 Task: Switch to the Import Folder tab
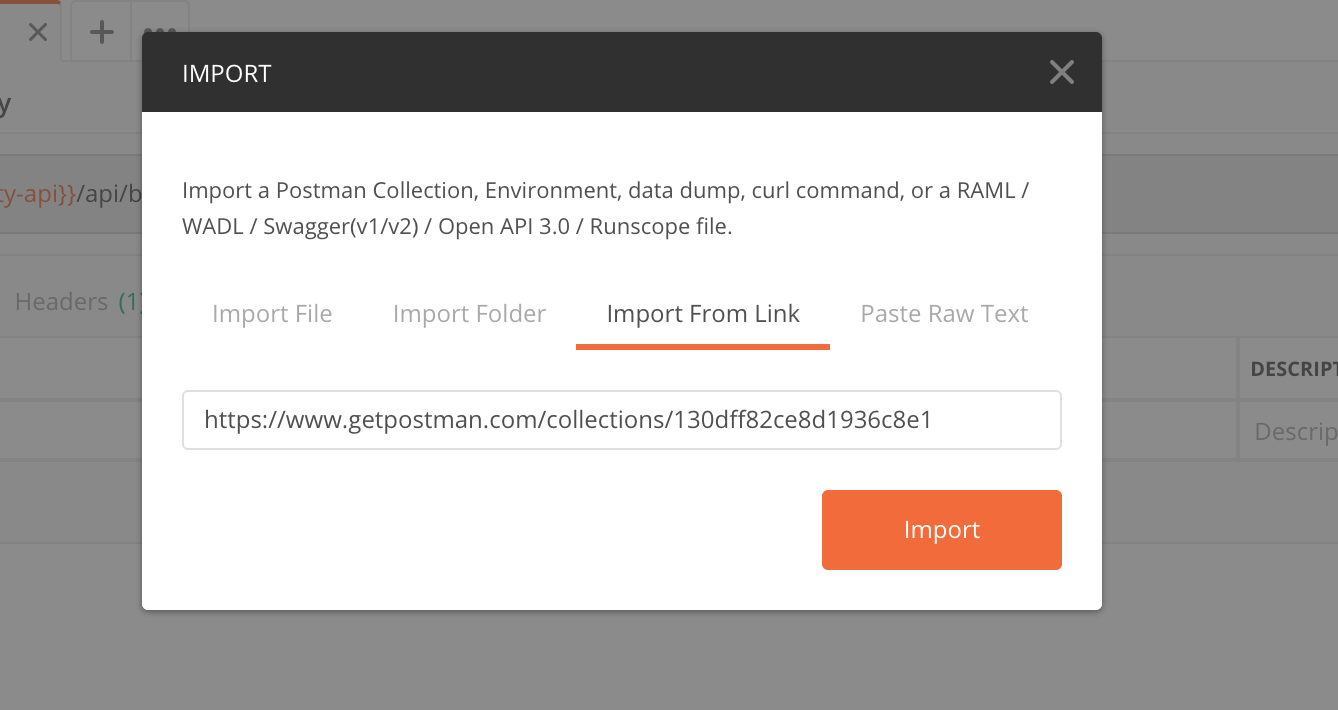click(468, 313)
